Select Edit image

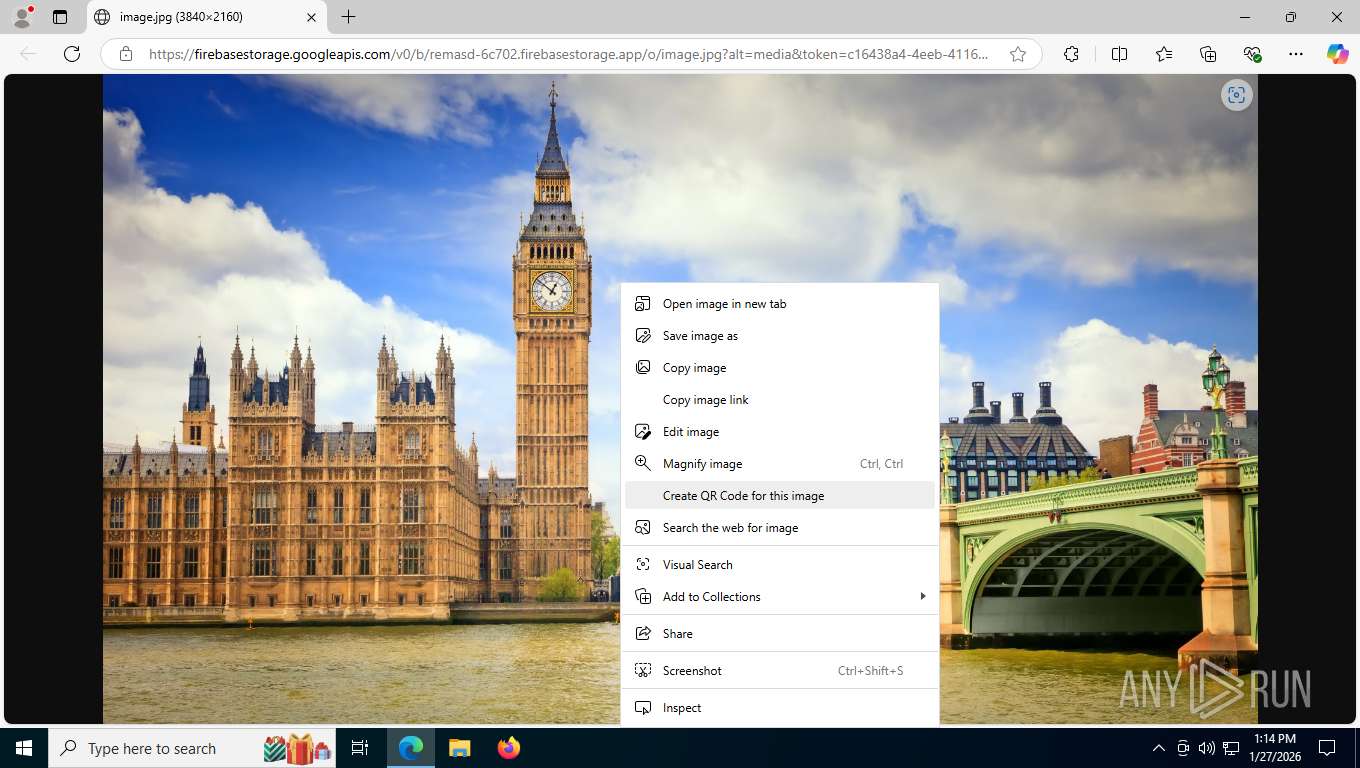pos(780,432)
